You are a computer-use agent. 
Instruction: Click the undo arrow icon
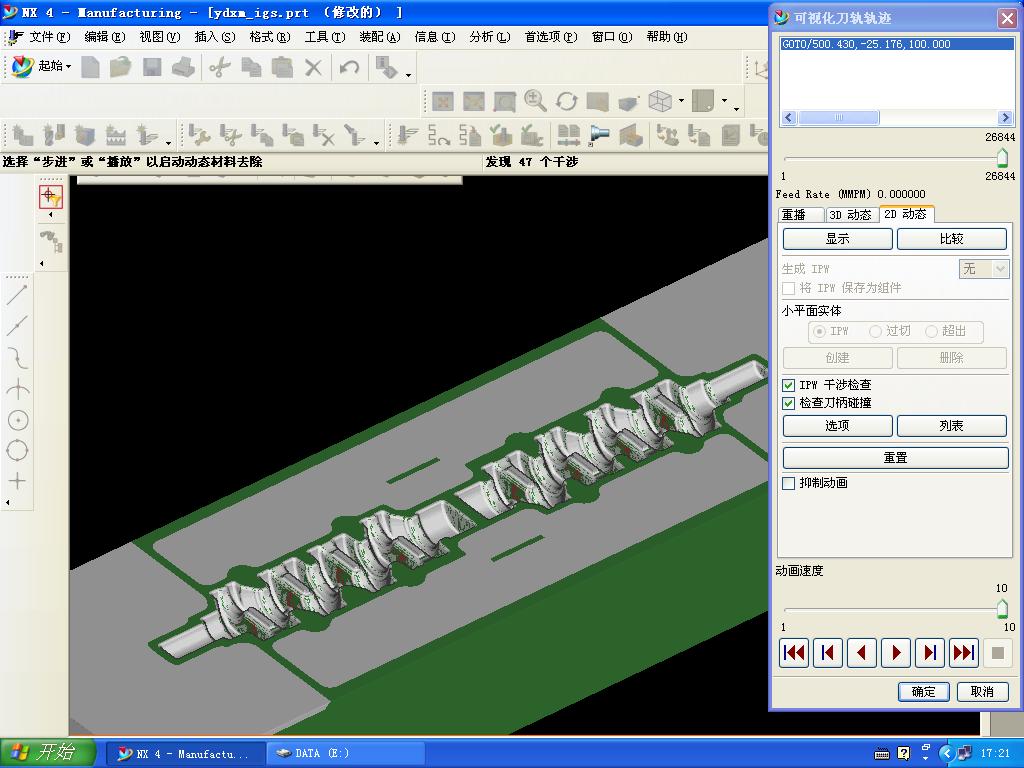(x=349, y=67)
